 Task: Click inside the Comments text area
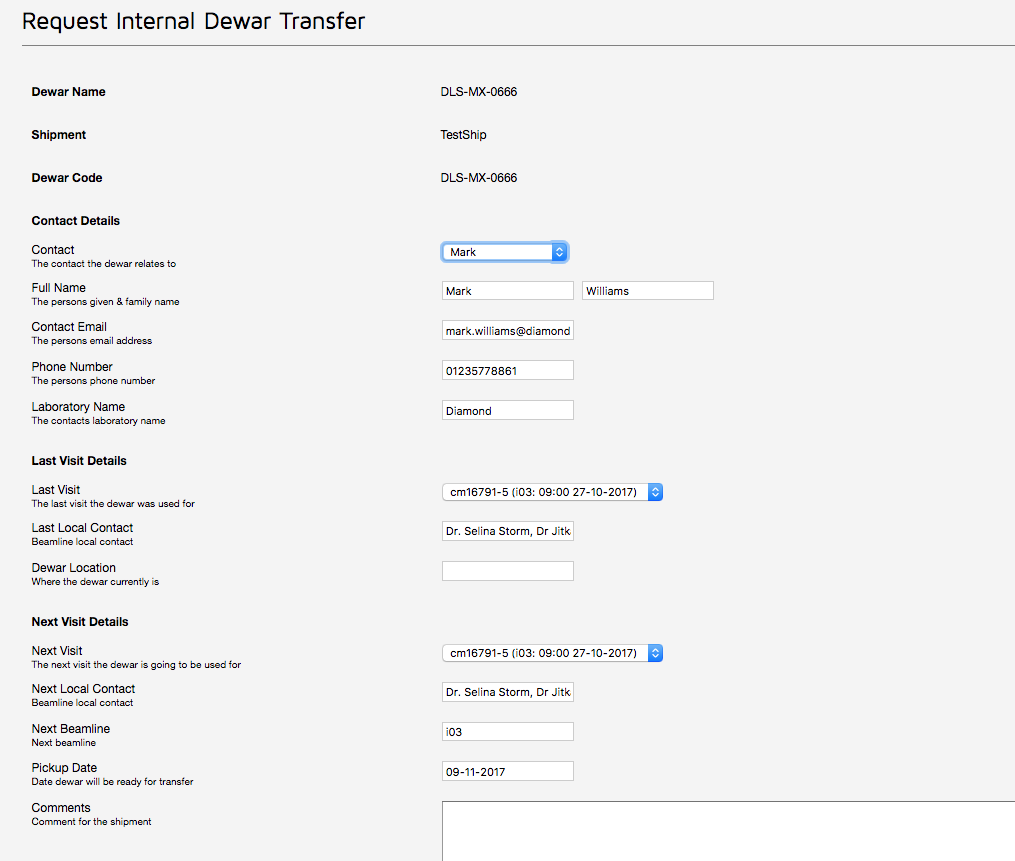pos(727,830)
